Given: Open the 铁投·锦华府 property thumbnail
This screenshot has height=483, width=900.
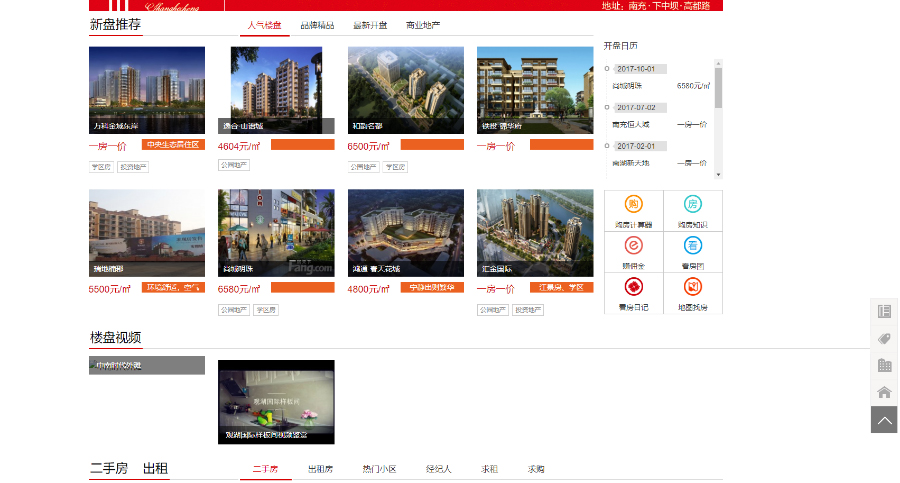Looking at the screenshot, I should tap(535, 90).
